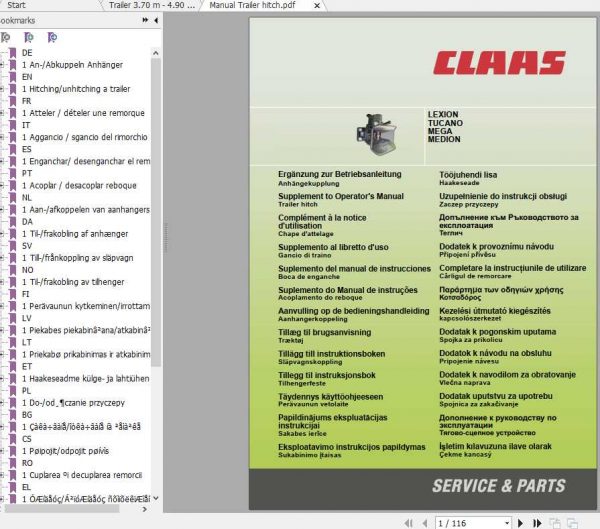Click bookmark icon next to BG
Screen dimensions: 600x529
tap(13, 415)
